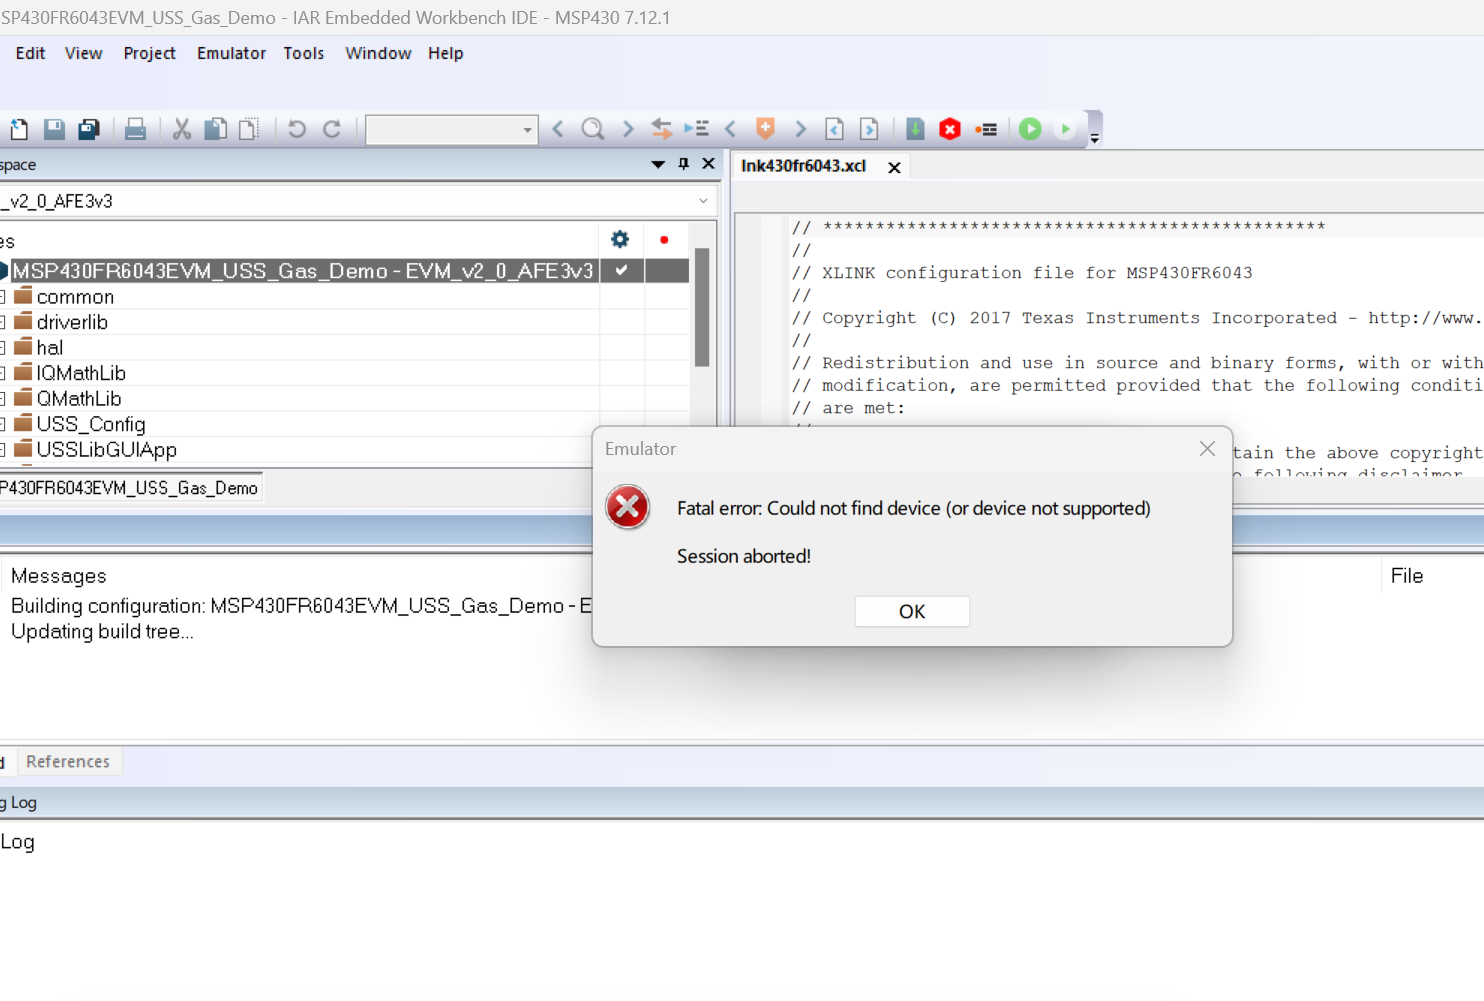Click Debug without Downloading icon

click(x=1065, y=129)
